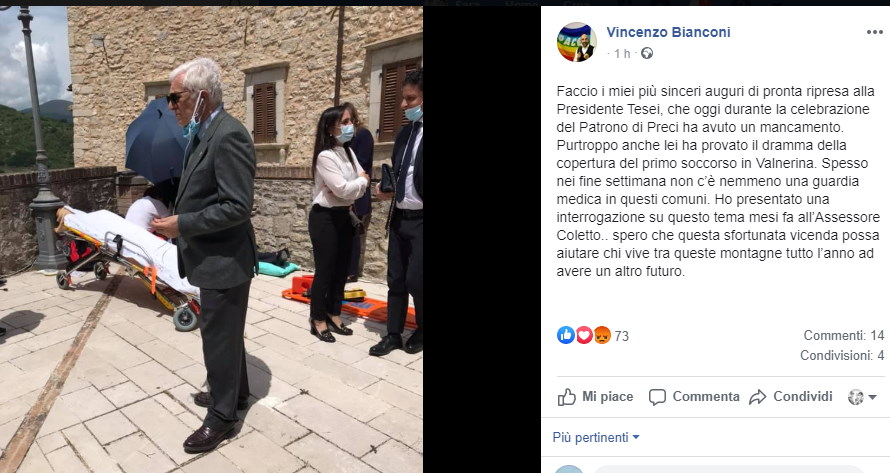Image resolution: width=890 pixels, height=473 pixels.
Task: Click the Condividi button label
Action: point(803,396)
